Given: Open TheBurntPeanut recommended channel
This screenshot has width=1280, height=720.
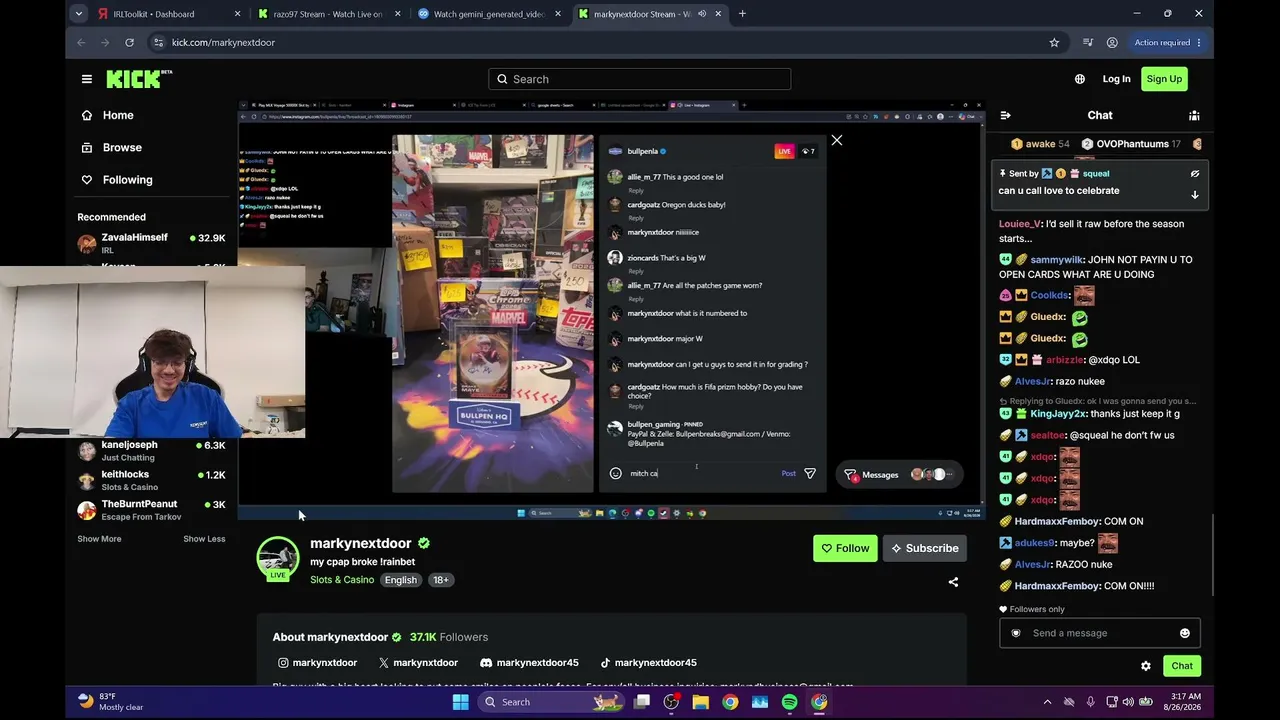Looking at the screenshot, I should pyautogui.click(x=152, y=510).
